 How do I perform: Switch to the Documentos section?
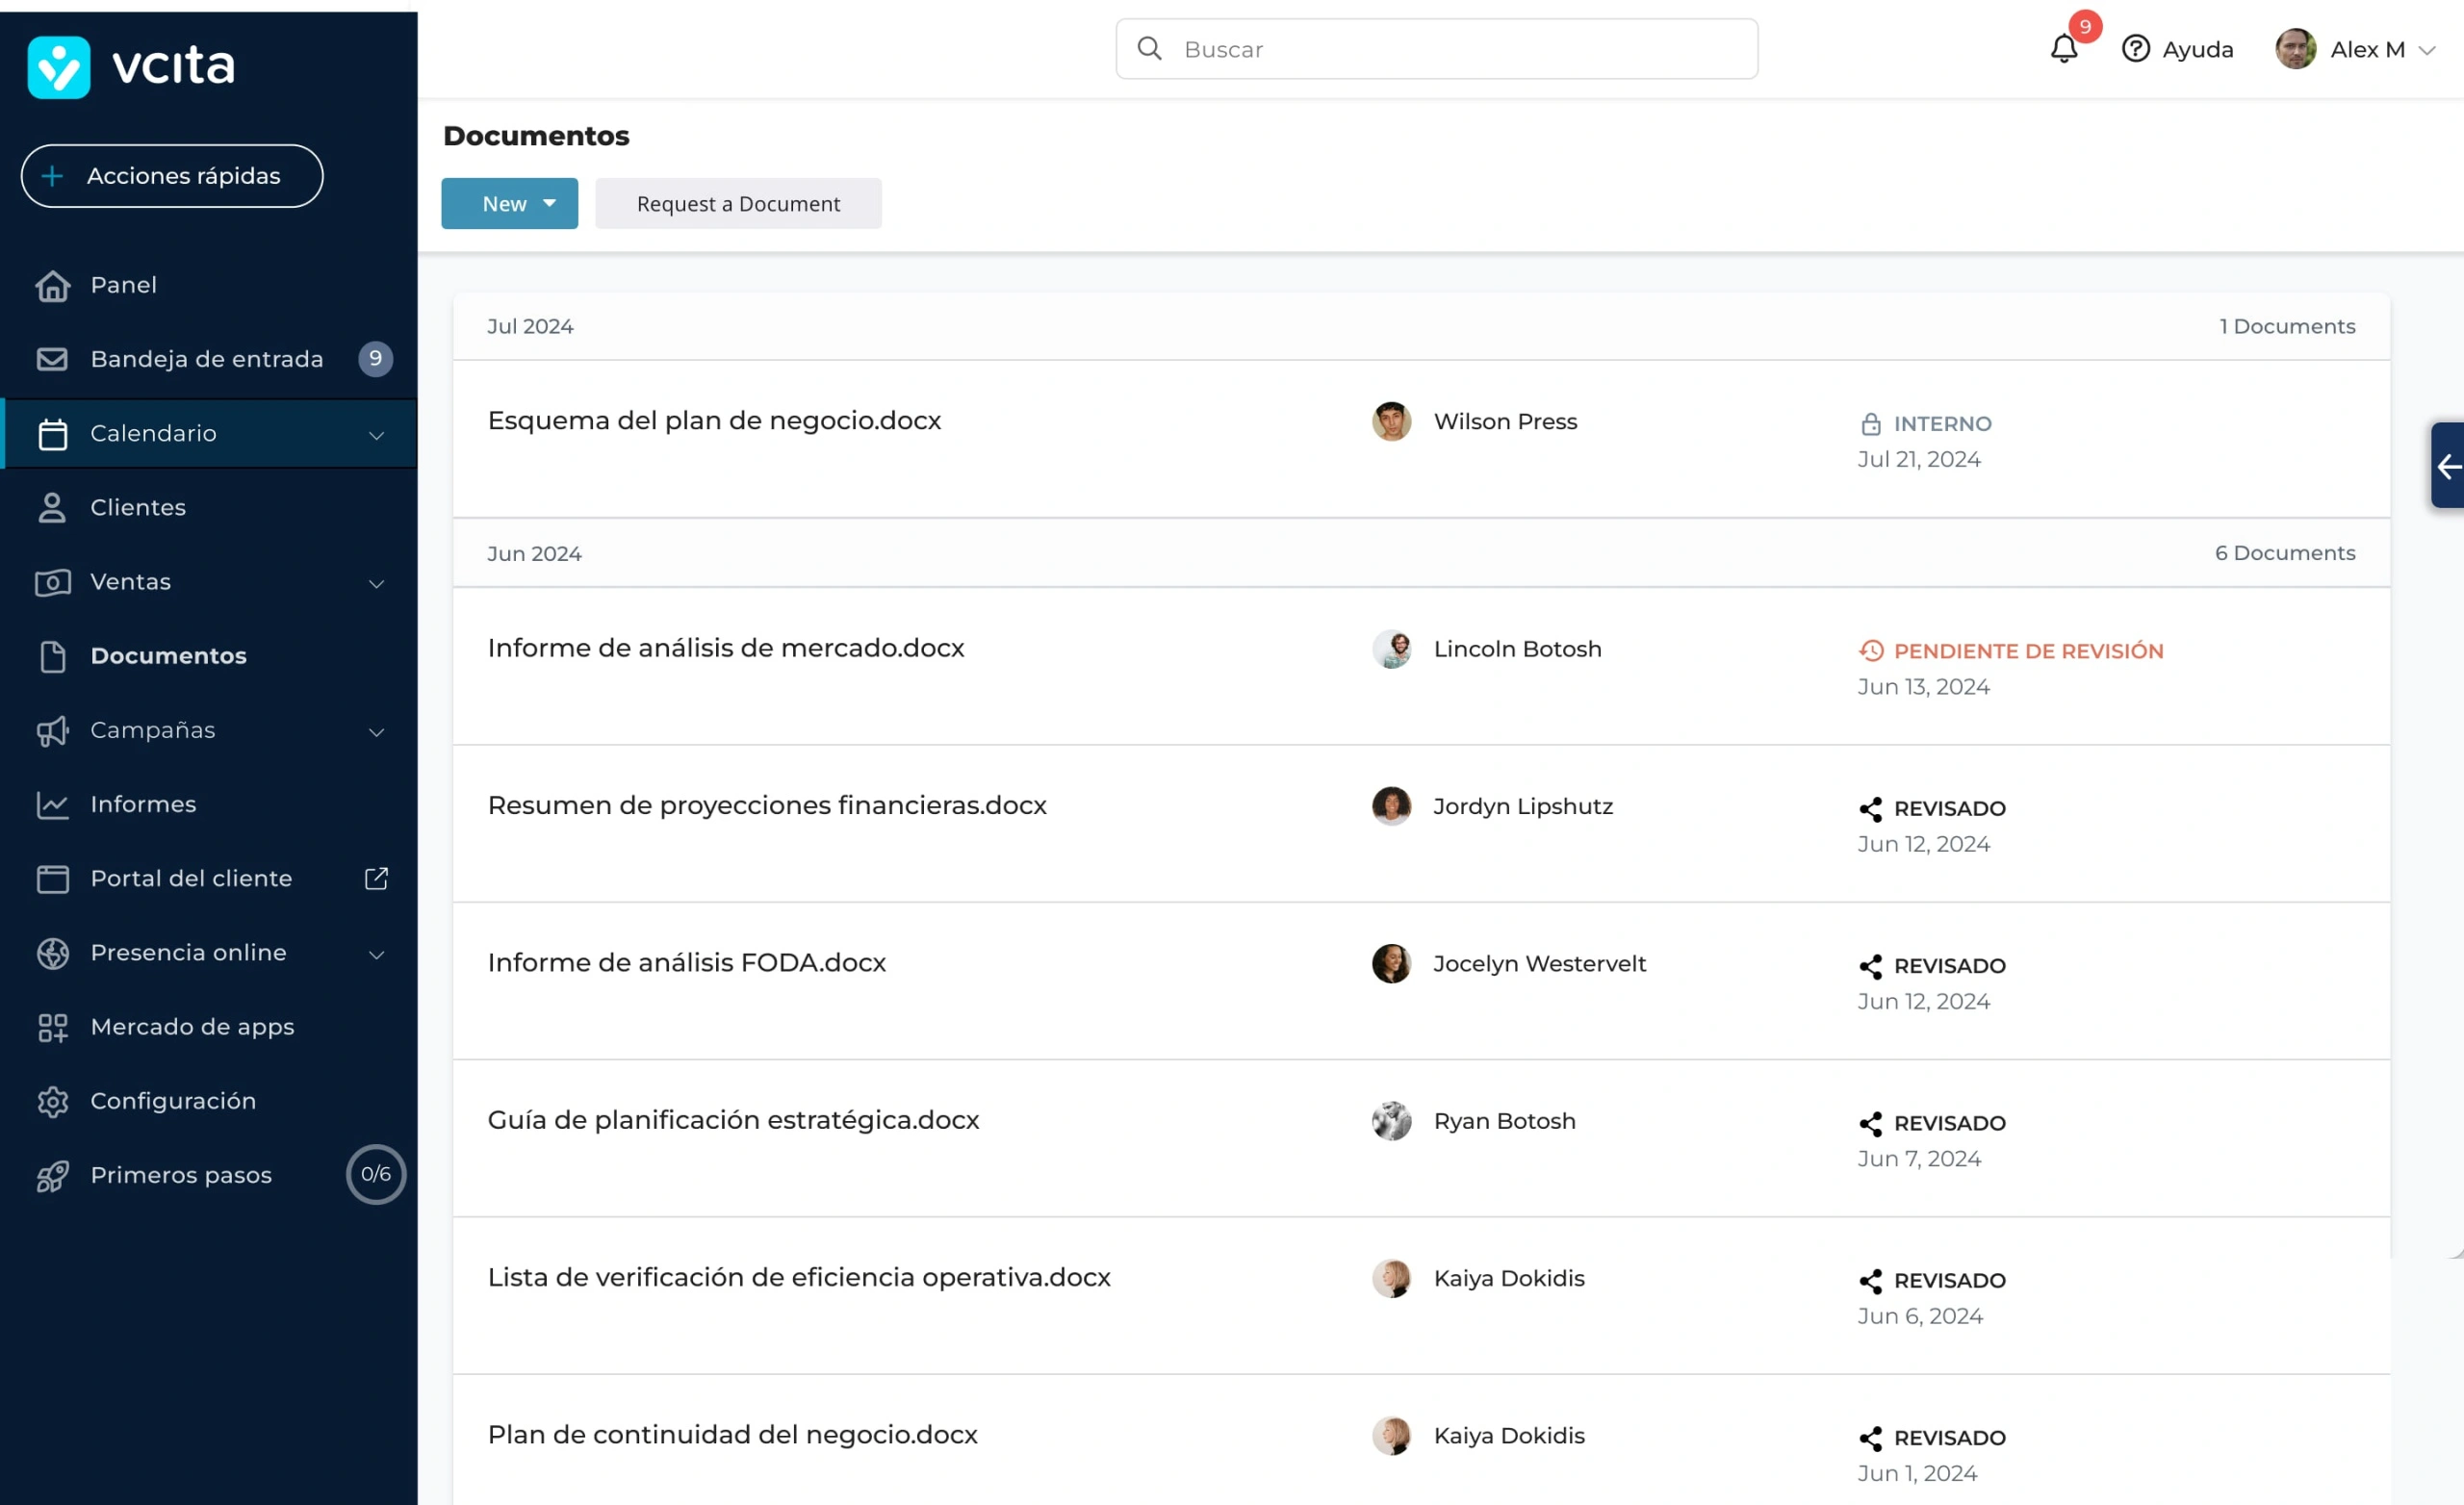pos(168,655)
